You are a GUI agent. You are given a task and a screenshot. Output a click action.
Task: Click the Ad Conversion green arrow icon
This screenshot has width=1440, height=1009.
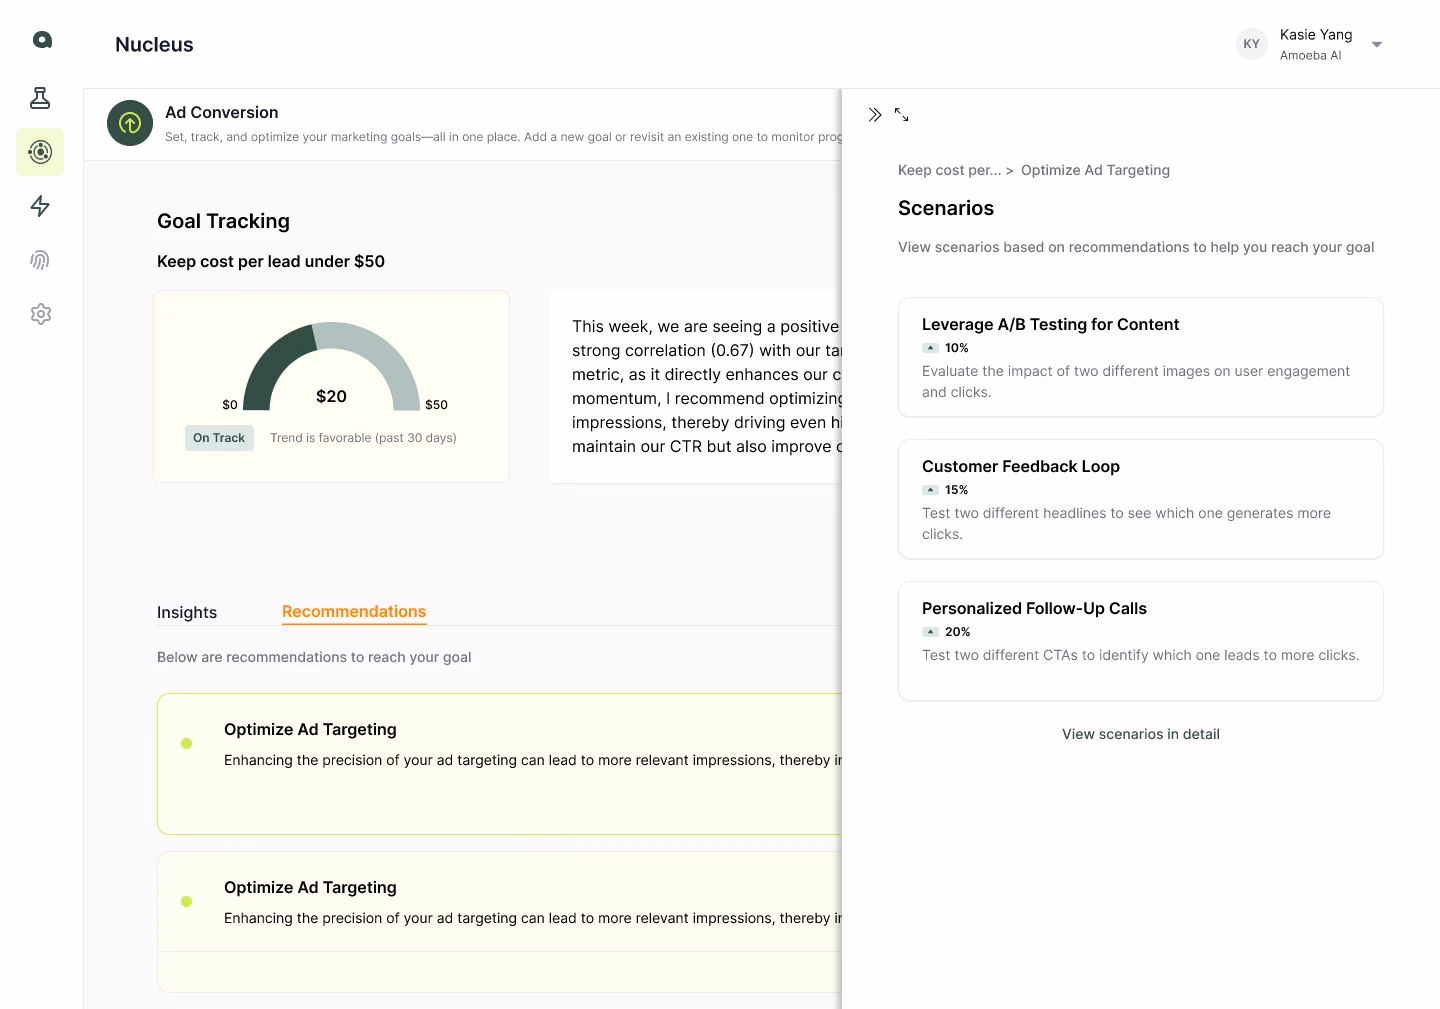click(130, 123)
